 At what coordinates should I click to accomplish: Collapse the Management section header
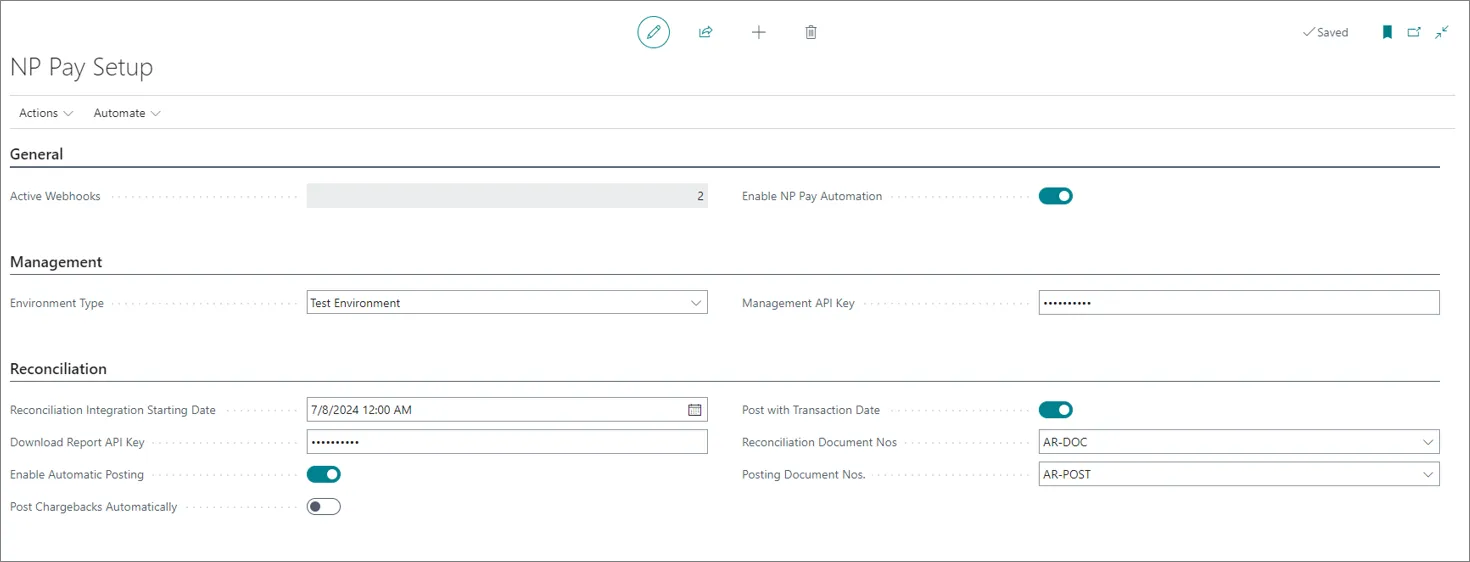pos(56,262)
